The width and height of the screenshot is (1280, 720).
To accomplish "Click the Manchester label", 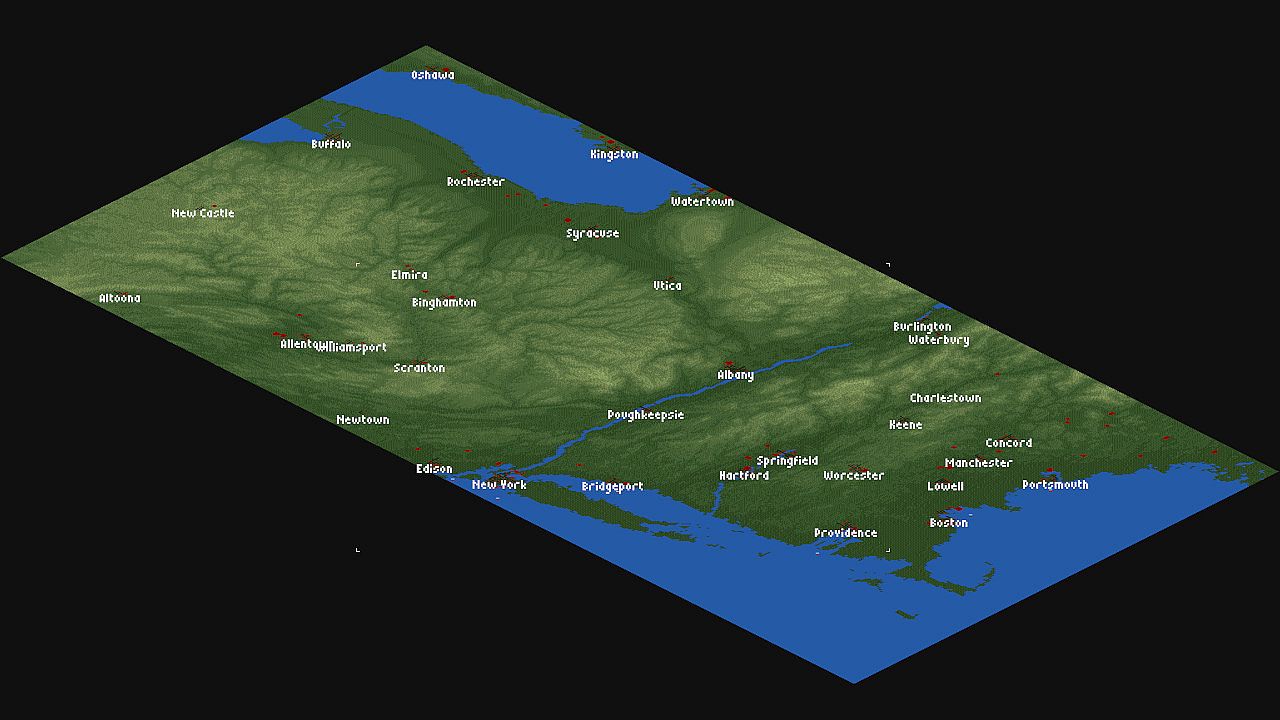I will click(x=979, y=463).
